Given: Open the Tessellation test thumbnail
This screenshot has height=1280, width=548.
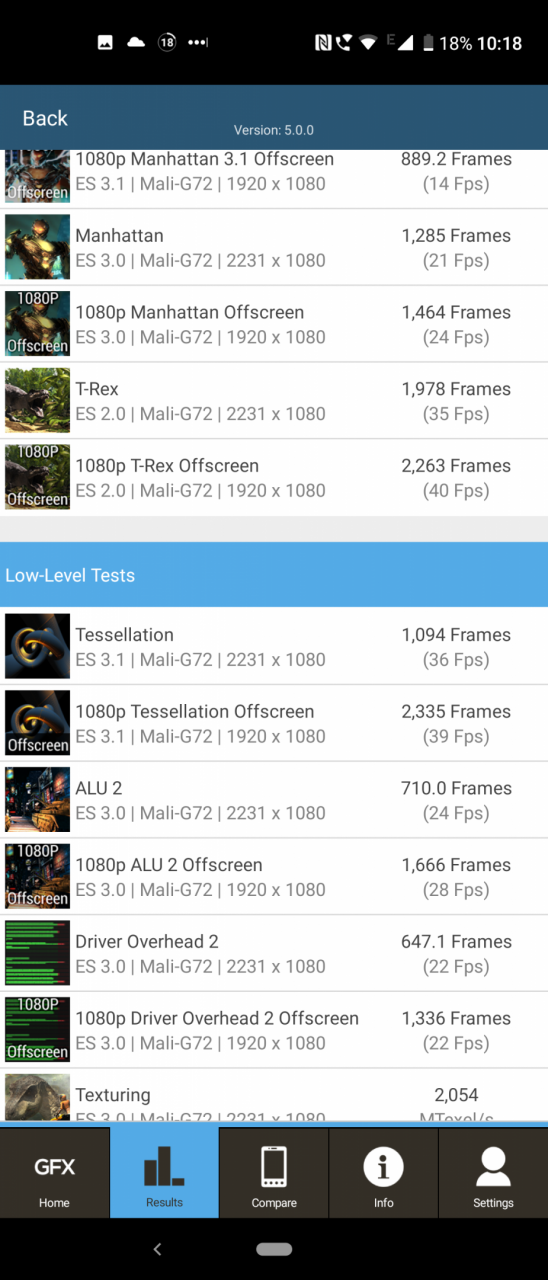Looking at the screenshot, I should (37, 647).
